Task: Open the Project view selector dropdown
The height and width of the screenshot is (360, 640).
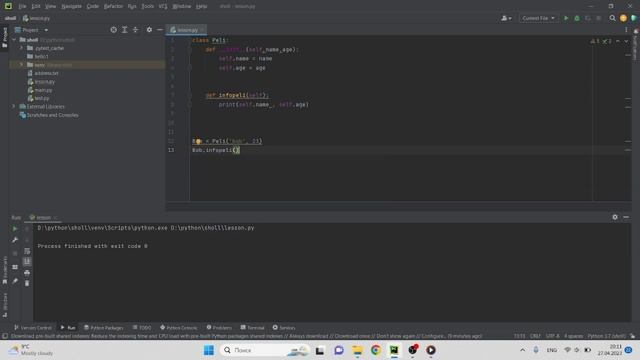Action: click(31, 30)
